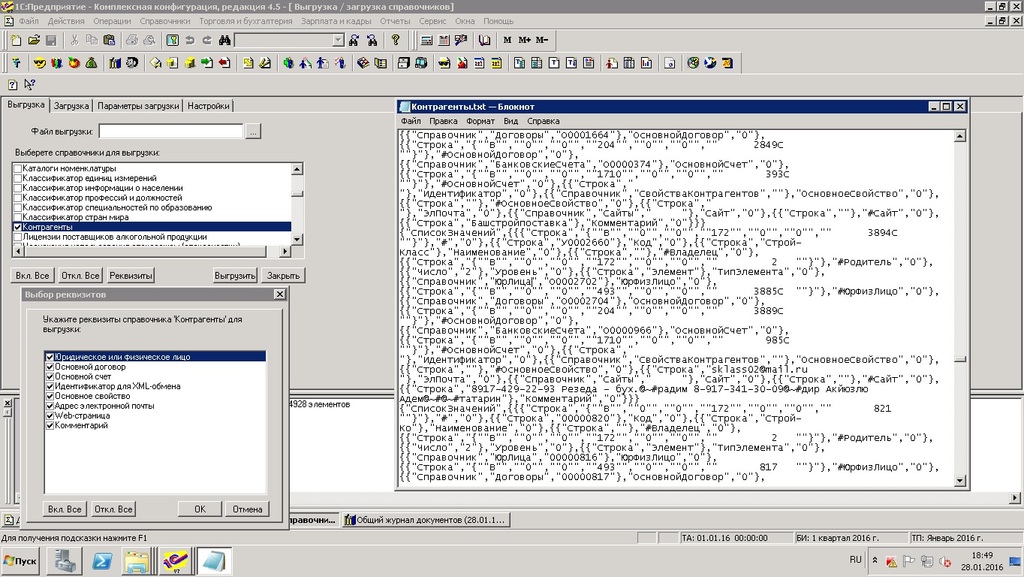Click the catalog list vertical scrollbar thumb
Viewport: 1024px width, 577px height.
(297, 193)
